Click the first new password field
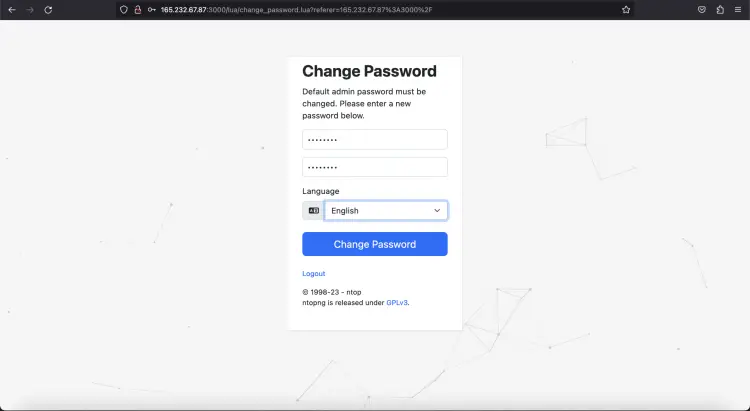This screenshot has height=411, width=750. coord(375,139)
